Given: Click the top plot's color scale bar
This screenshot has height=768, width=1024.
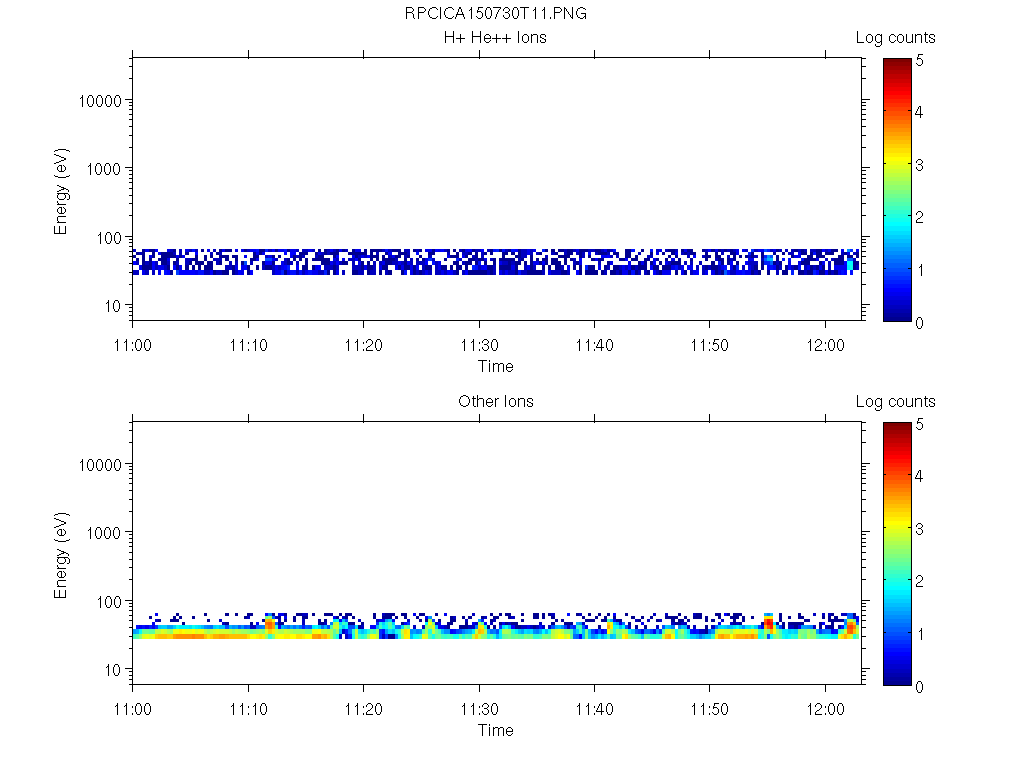Looking at the screenshot, I should (897, 190).
